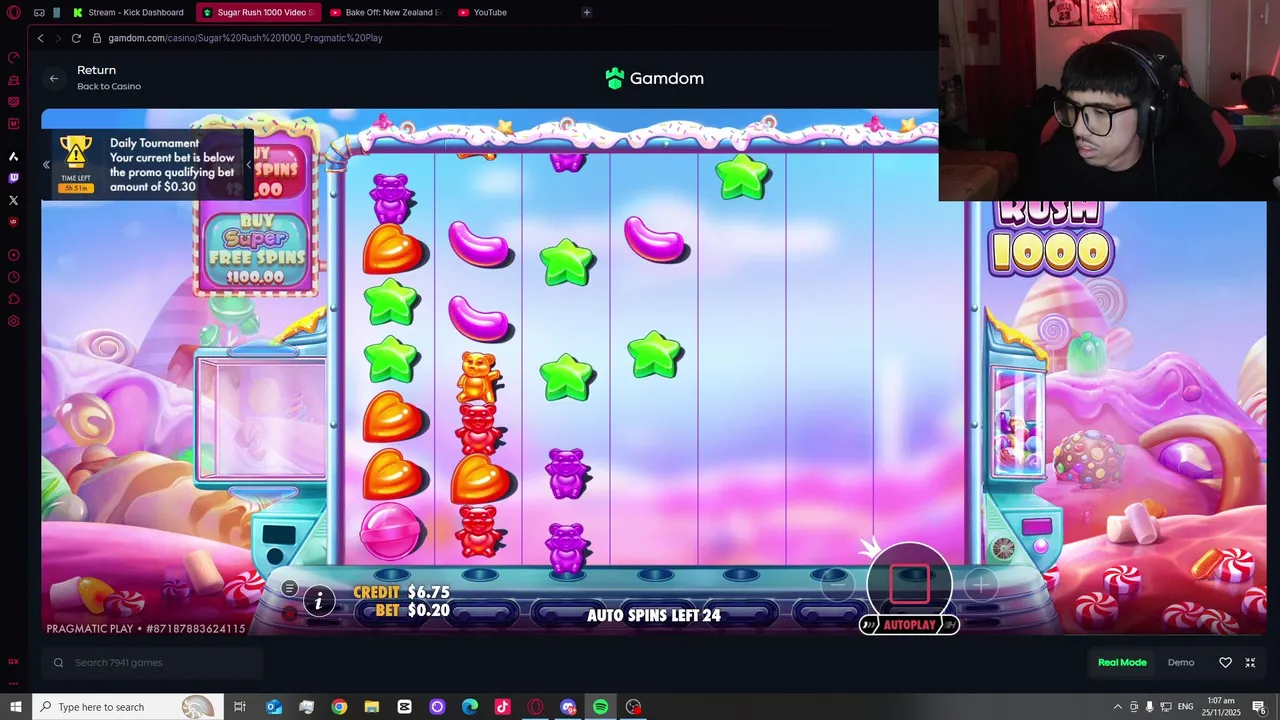Open a new browser tab
1280x720 pixels.
(x=587, y=12)
